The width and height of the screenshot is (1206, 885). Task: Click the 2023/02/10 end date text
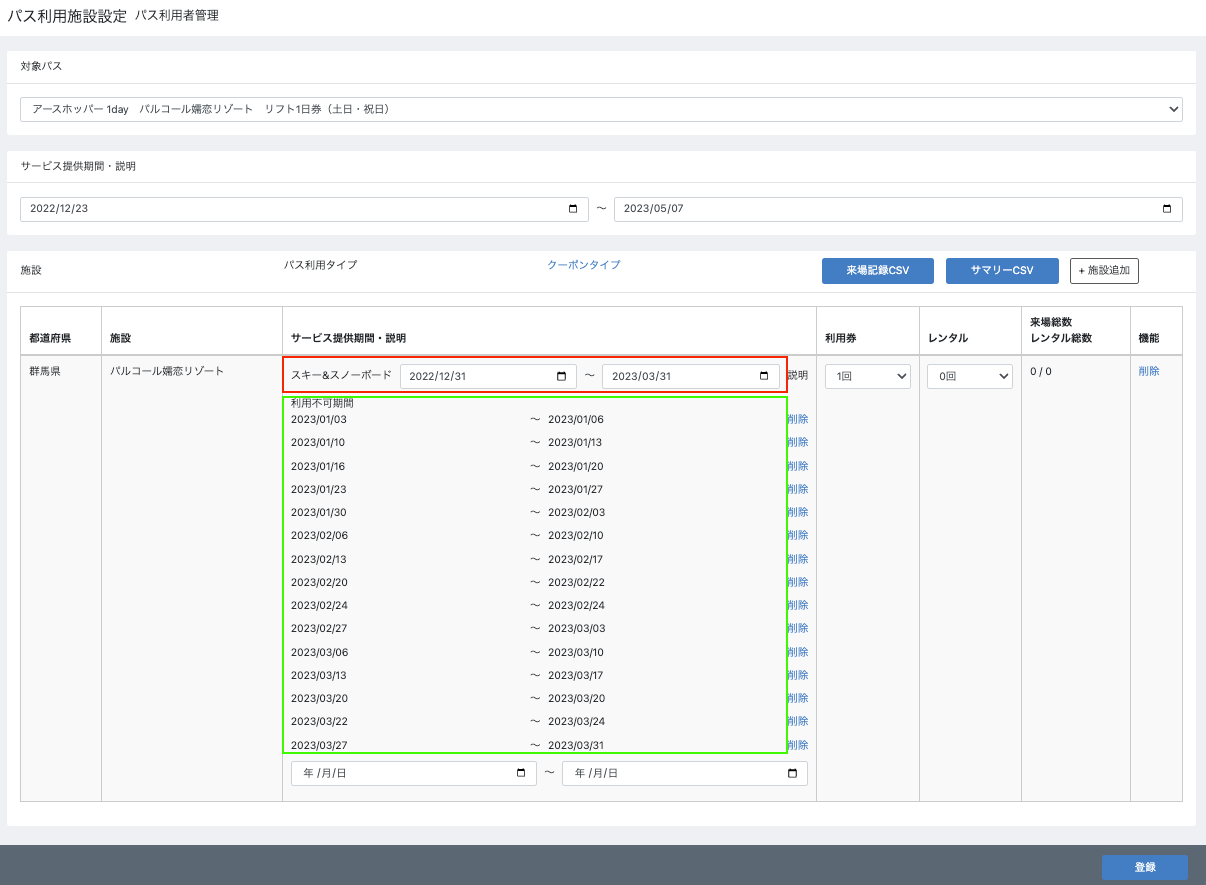tap(576, 535)
